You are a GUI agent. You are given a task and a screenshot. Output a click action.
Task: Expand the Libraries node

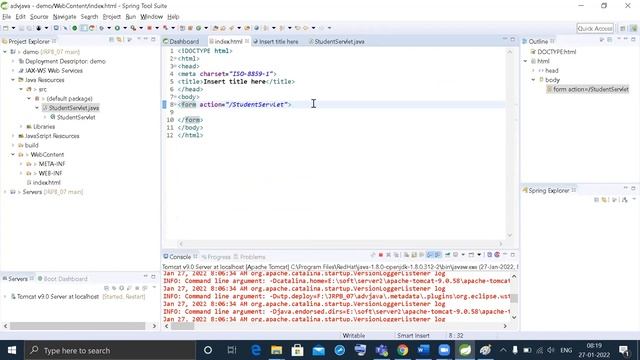(21, 127)
